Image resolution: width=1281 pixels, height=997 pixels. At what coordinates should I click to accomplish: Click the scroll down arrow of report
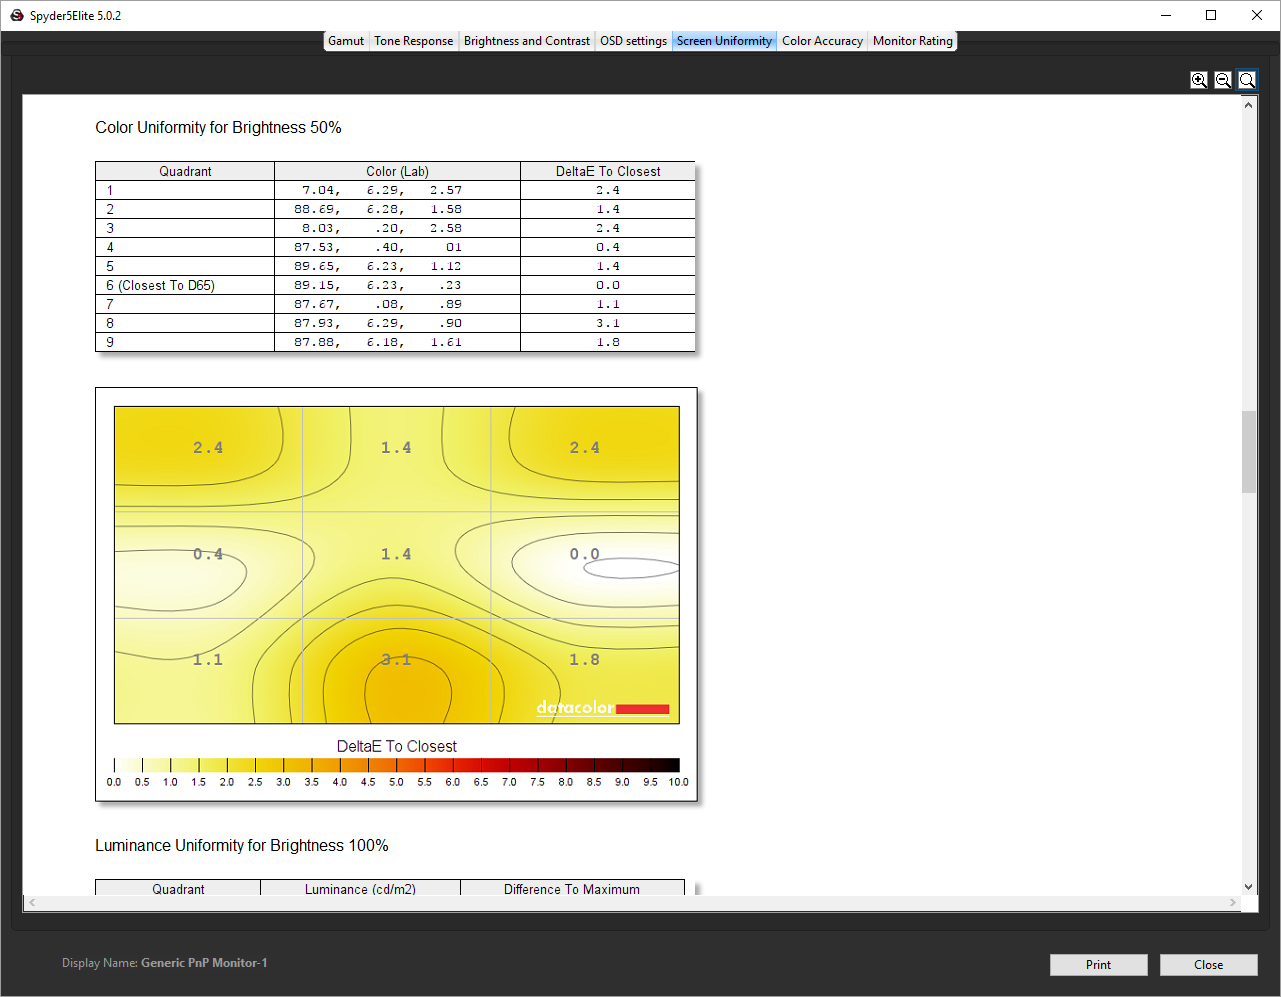(1248, 886)
